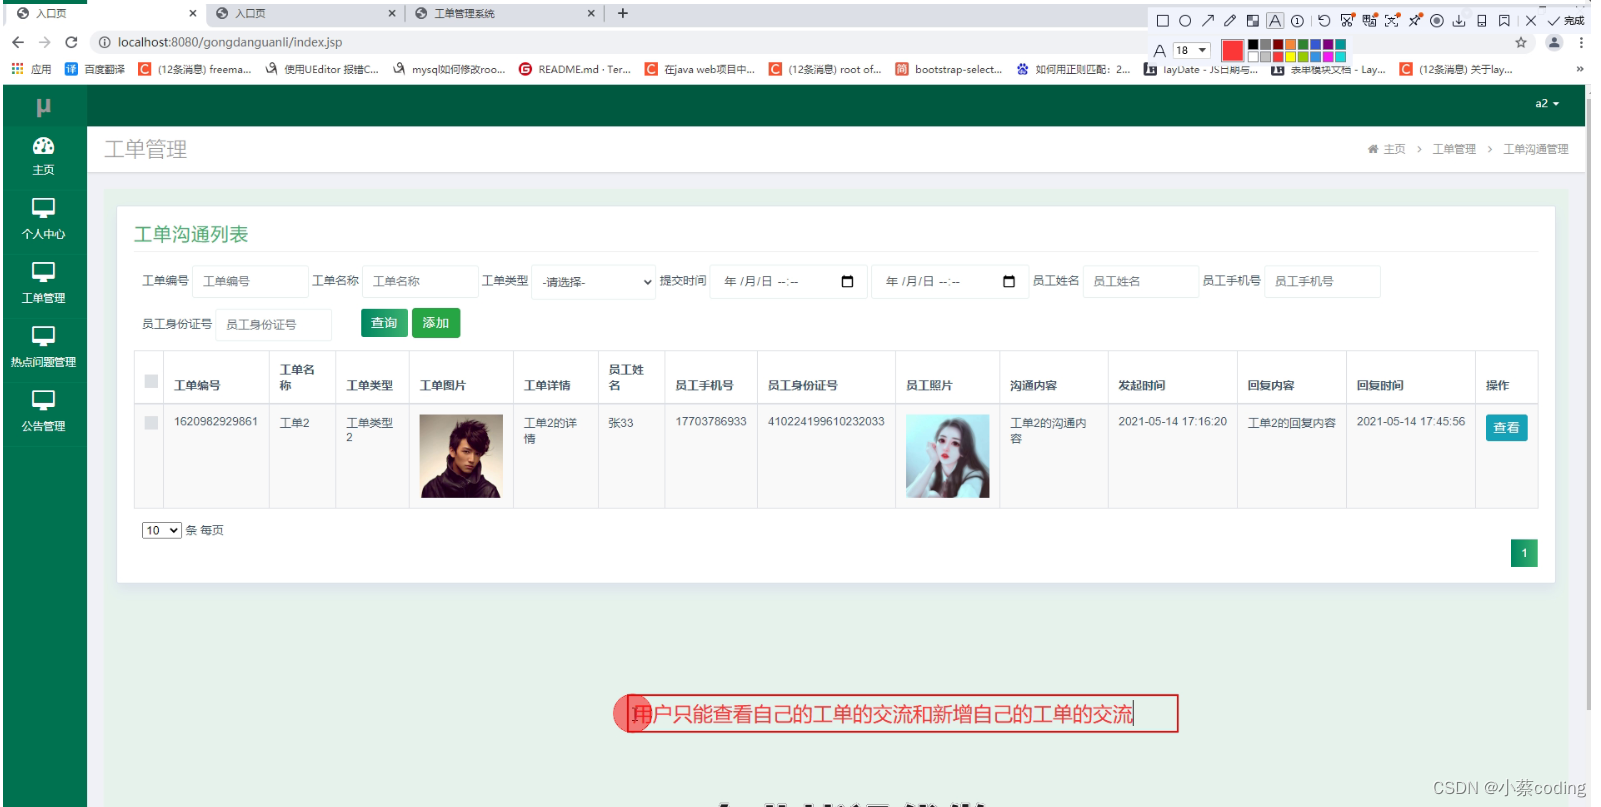
Task: Click the current red color swatch
Action: pos(1232,50)
